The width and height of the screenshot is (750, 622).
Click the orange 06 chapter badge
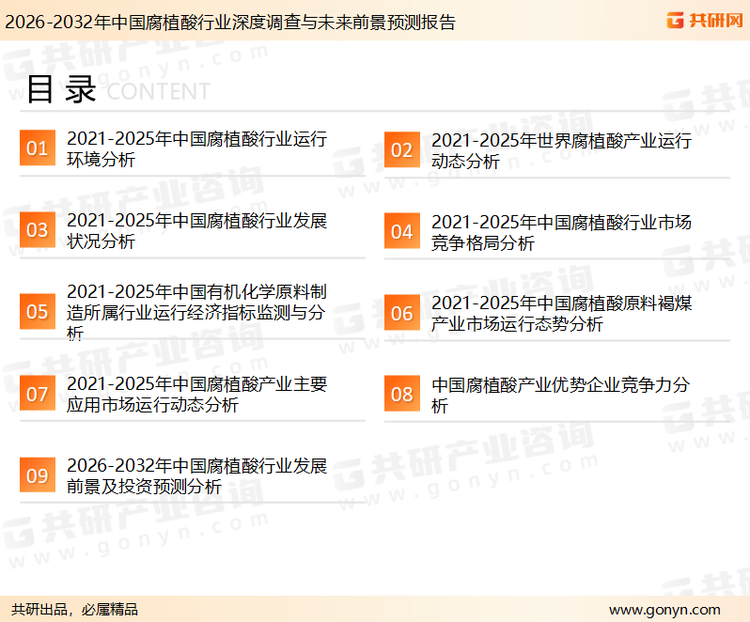coord(402,313)
